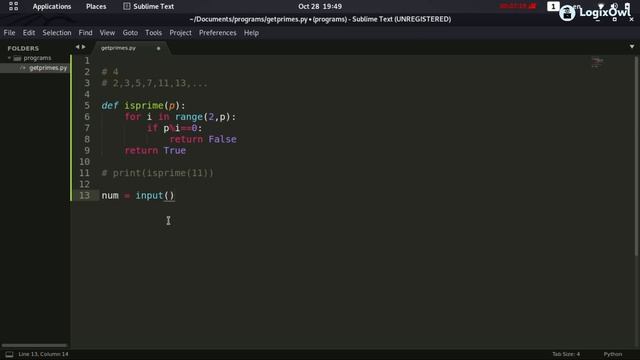This screenshot has width=640, height=360.
Task: Open the Edit menu
Action: point(29,33)
